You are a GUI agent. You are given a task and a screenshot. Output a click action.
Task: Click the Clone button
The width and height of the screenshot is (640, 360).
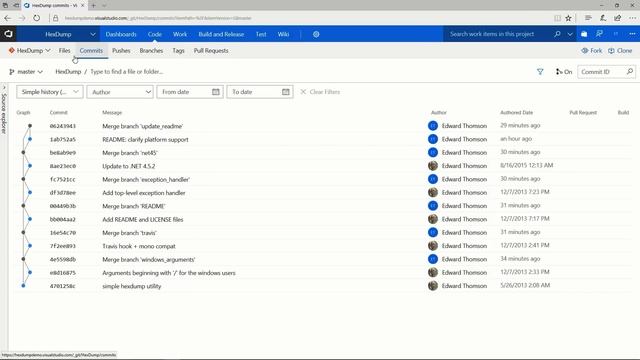coord(620,51)
